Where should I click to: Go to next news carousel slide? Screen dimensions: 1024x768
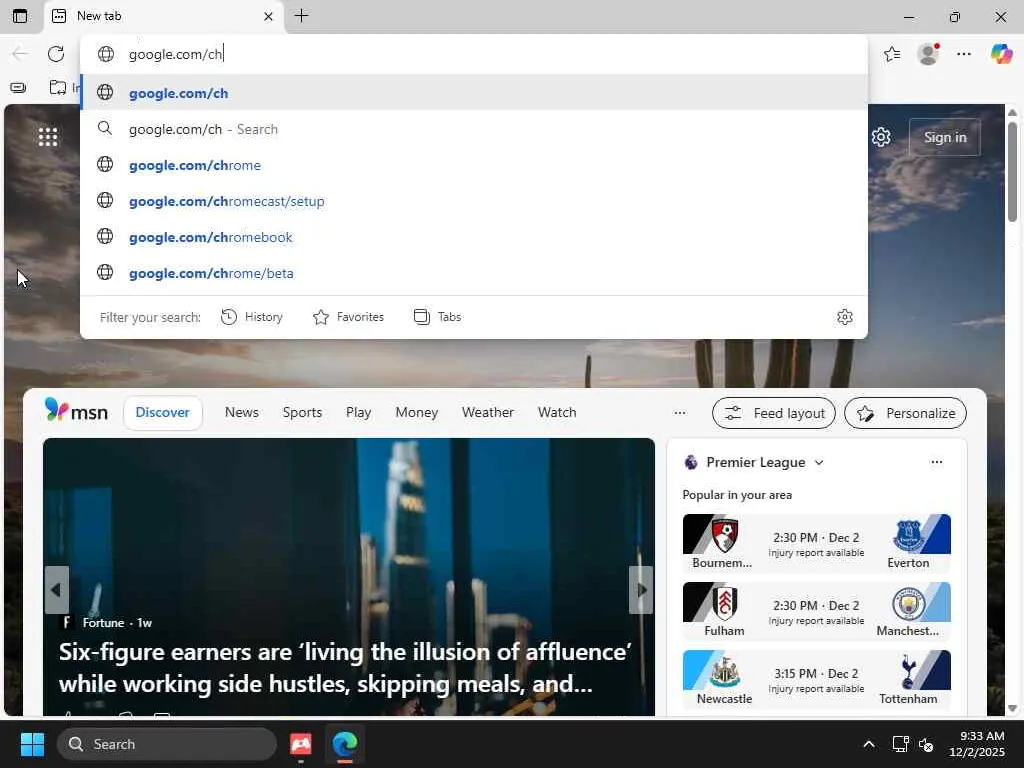click(641, 590)
